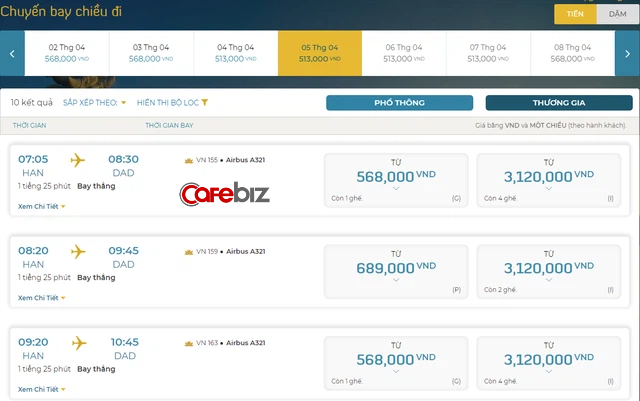
Task: Select 3,120,000 VND business fare for VN 155
Action: click(x=554, y=176)
